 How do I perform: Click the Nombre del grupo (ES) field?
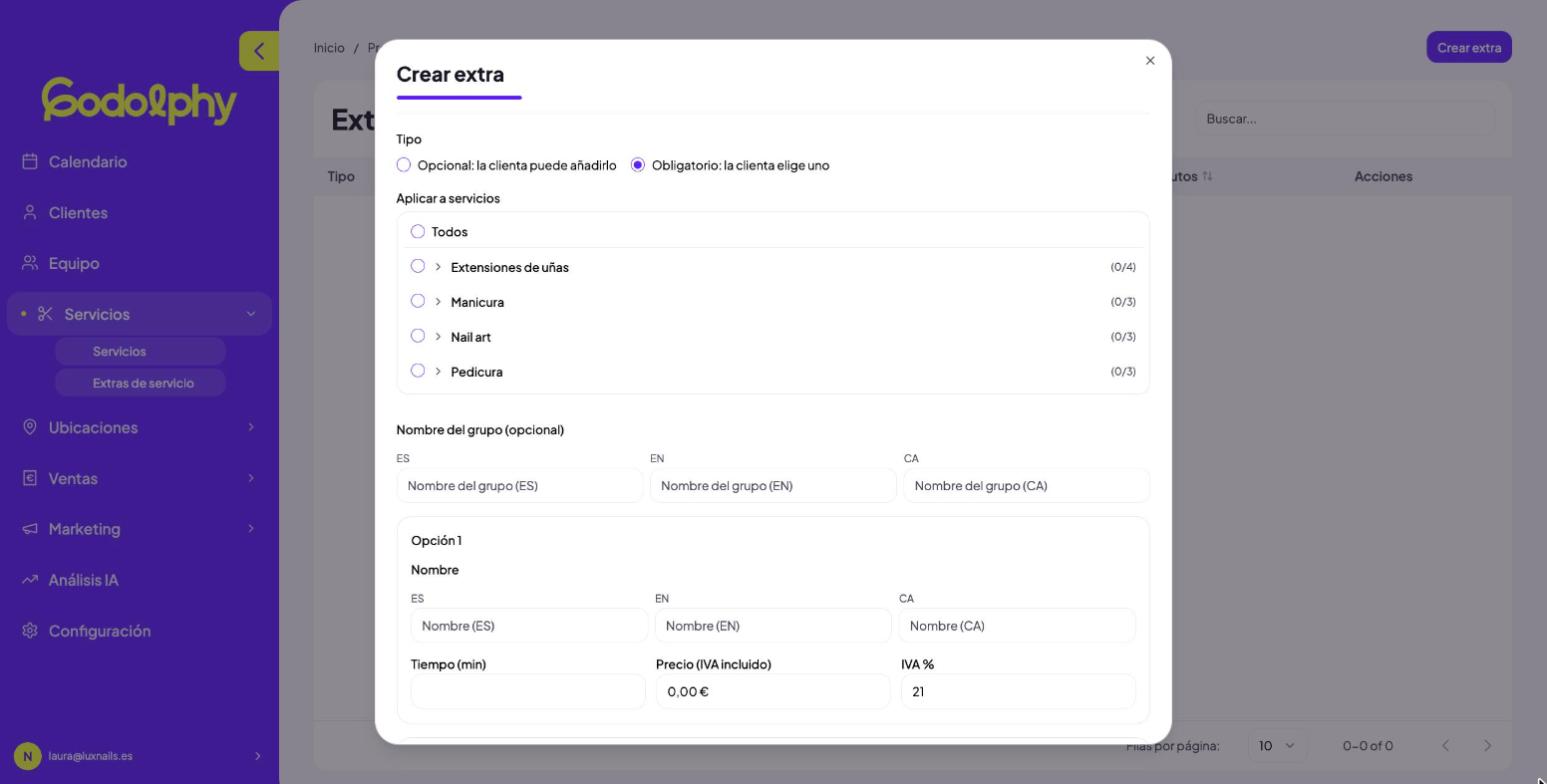click(520, 486)
